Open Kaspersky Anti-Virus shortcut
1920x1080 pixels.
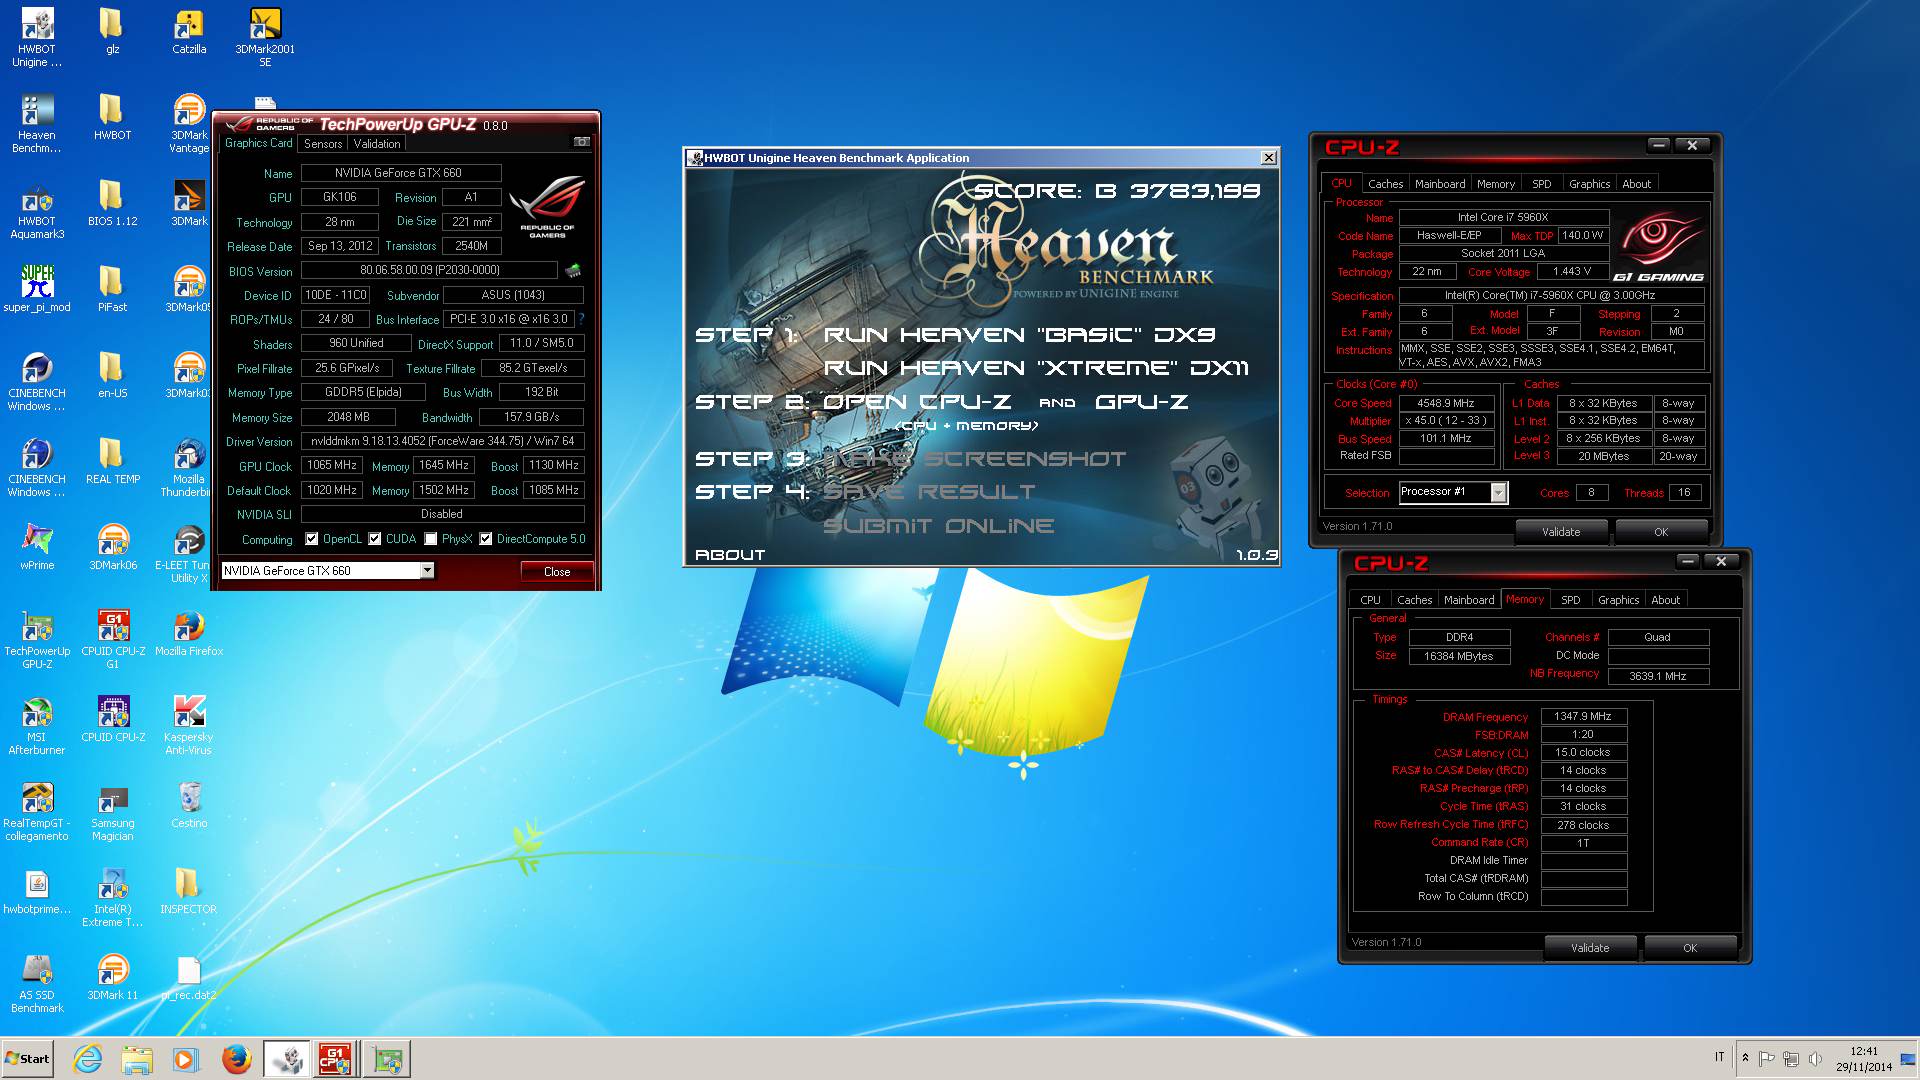(x=189, y=726)
